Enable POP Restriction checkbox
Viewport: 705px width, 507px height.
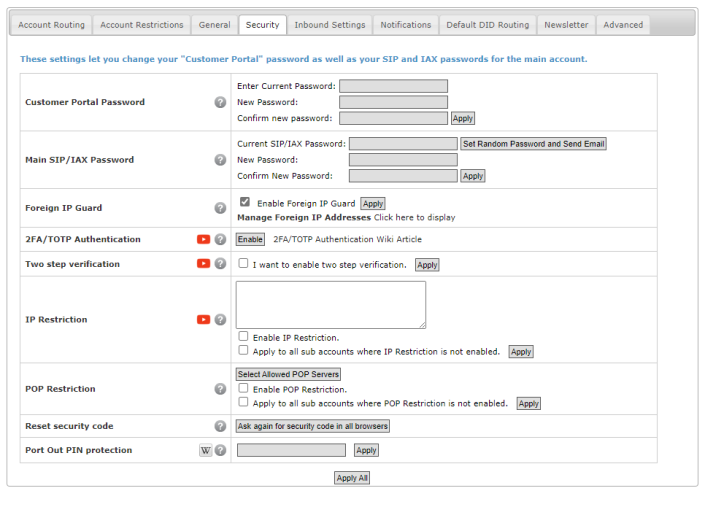coord(244,389)
